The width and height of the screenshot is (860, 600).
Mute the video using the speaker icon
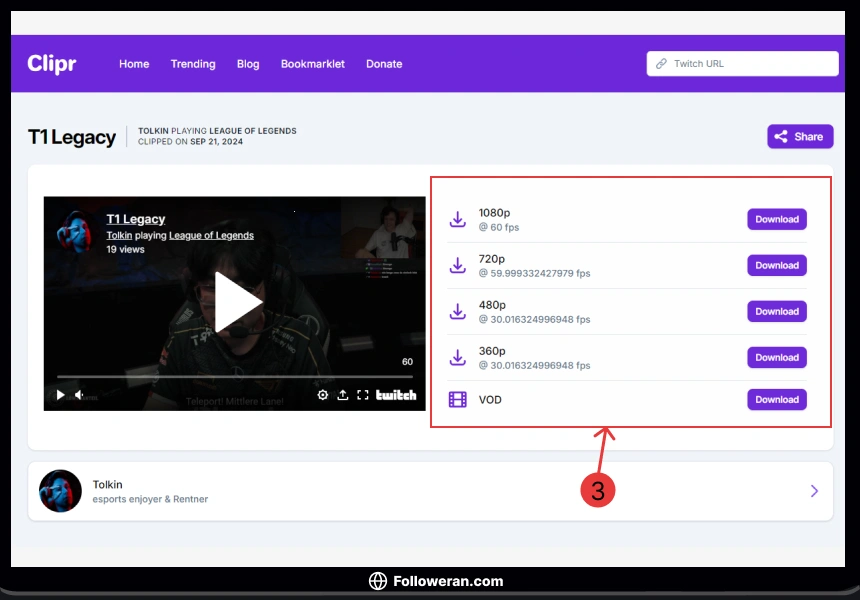[x=79, y=395]
